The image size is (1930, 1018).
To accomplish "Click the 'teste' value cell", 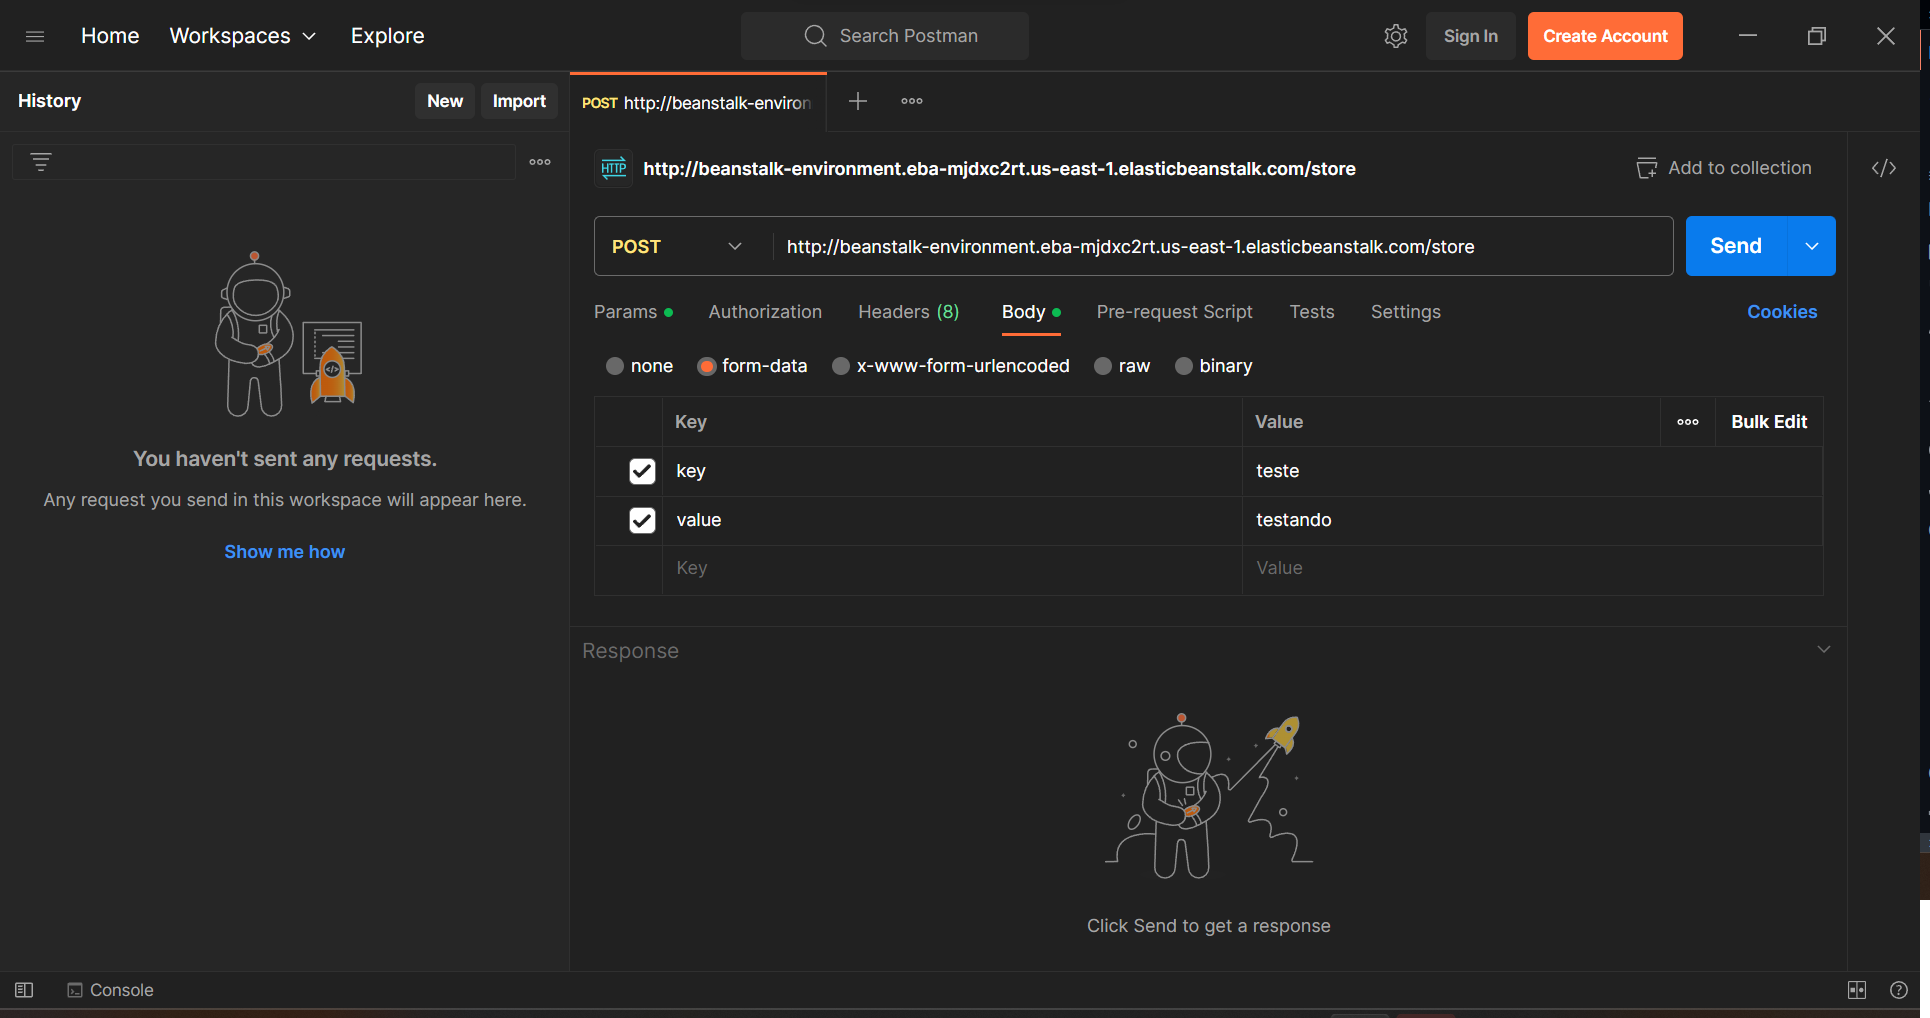I will click(1532, 471).
